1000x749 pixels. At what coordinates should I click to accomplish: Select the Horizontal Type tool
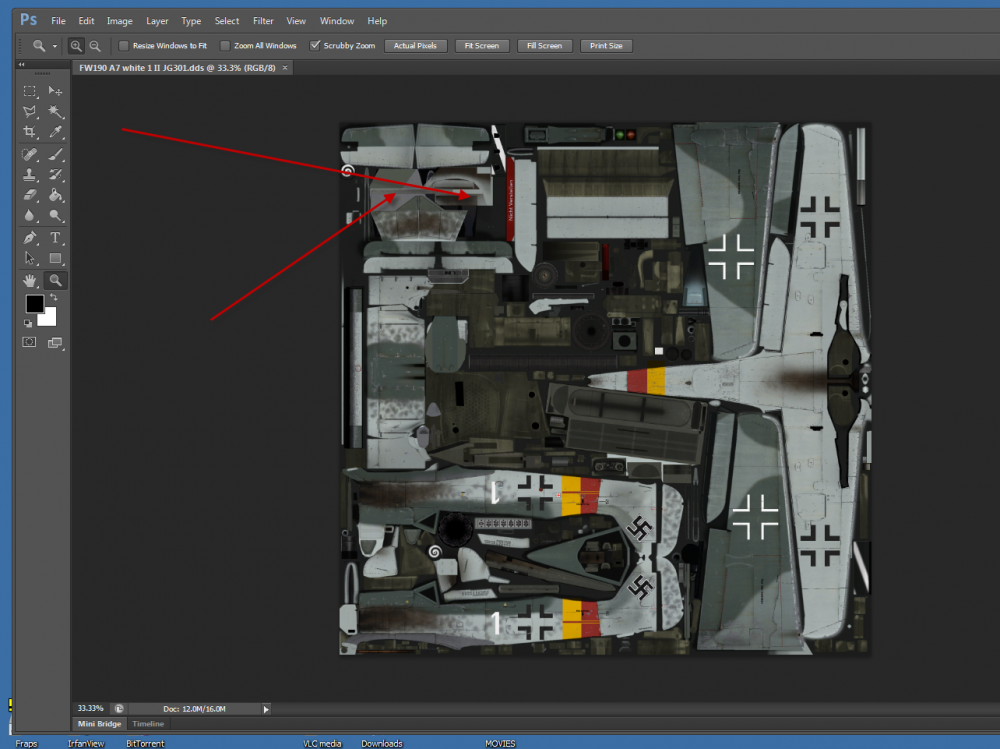tap(56, 238)
